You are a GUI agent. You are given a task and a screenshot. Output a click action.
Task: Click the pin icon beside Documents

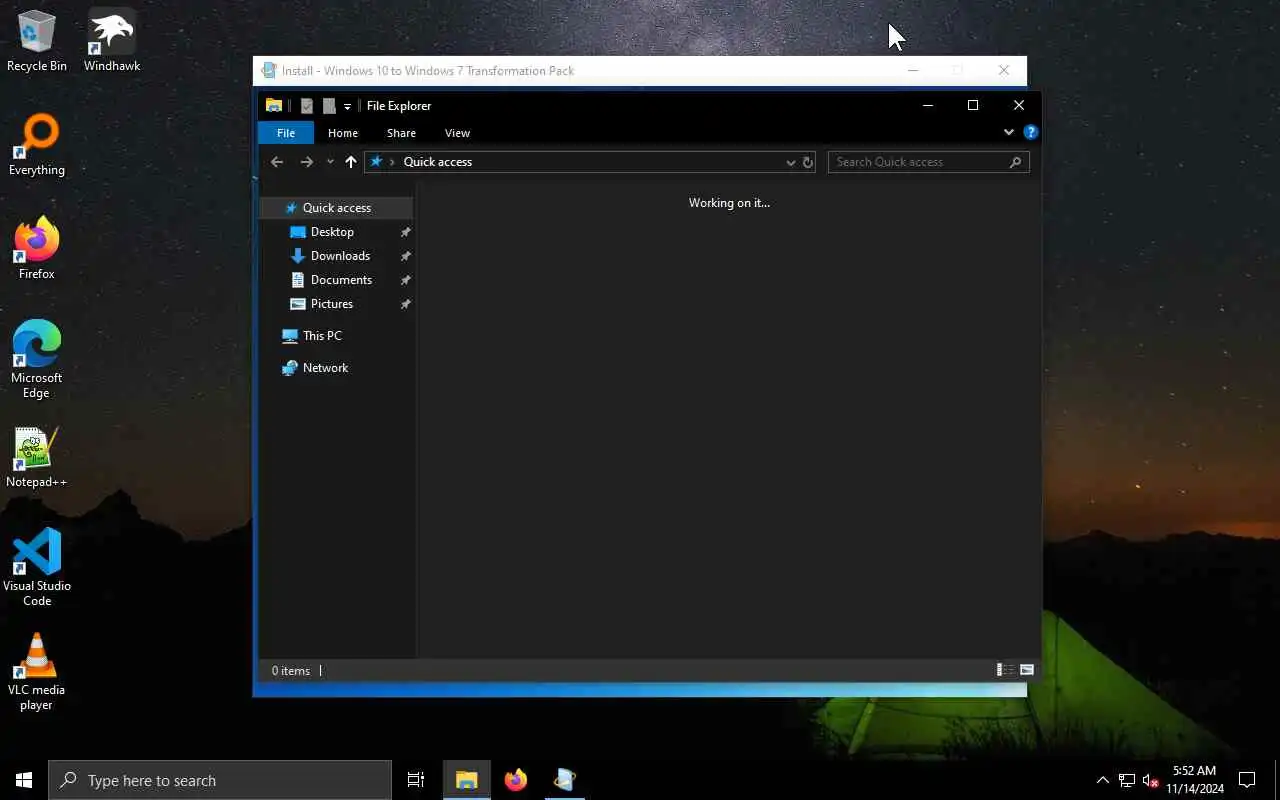click(405, 280)
